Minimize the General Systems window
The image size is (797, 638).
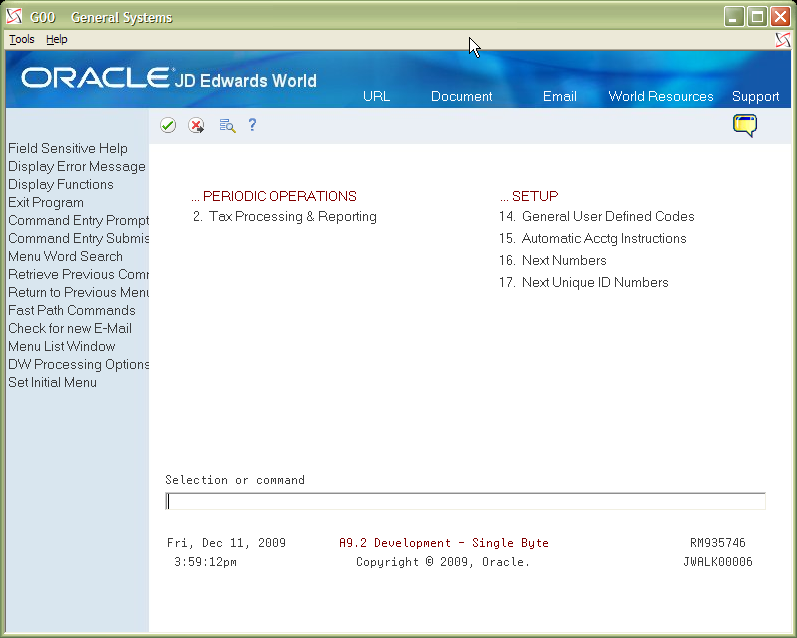tap(733, 17)
